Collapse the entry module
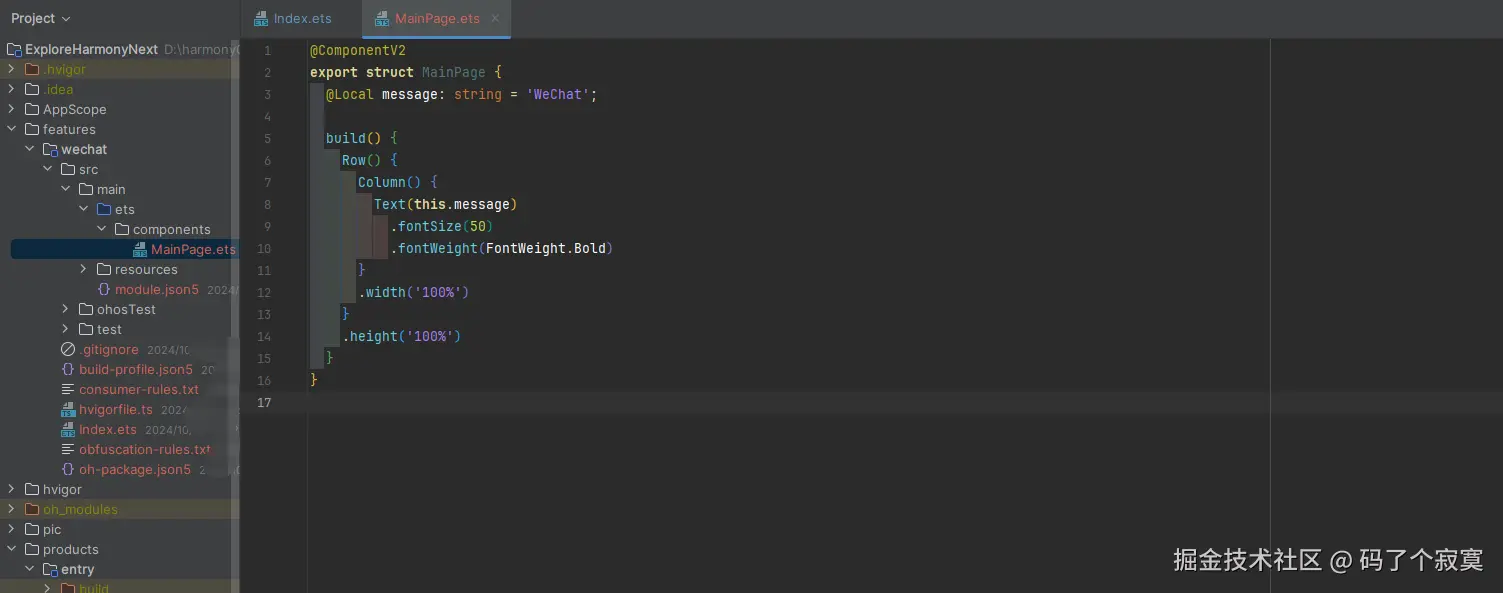 click(29, 569)
